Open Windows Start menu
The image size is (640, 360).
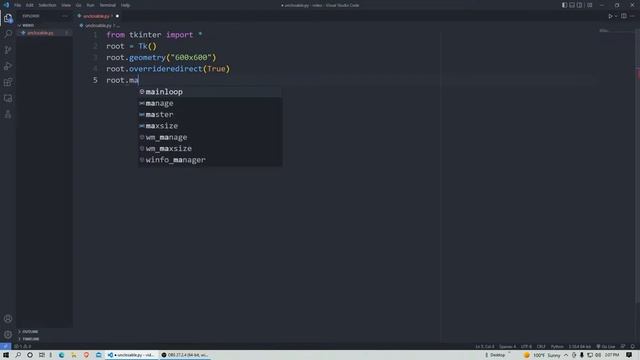pyautogui.click(x=6, y=355)
